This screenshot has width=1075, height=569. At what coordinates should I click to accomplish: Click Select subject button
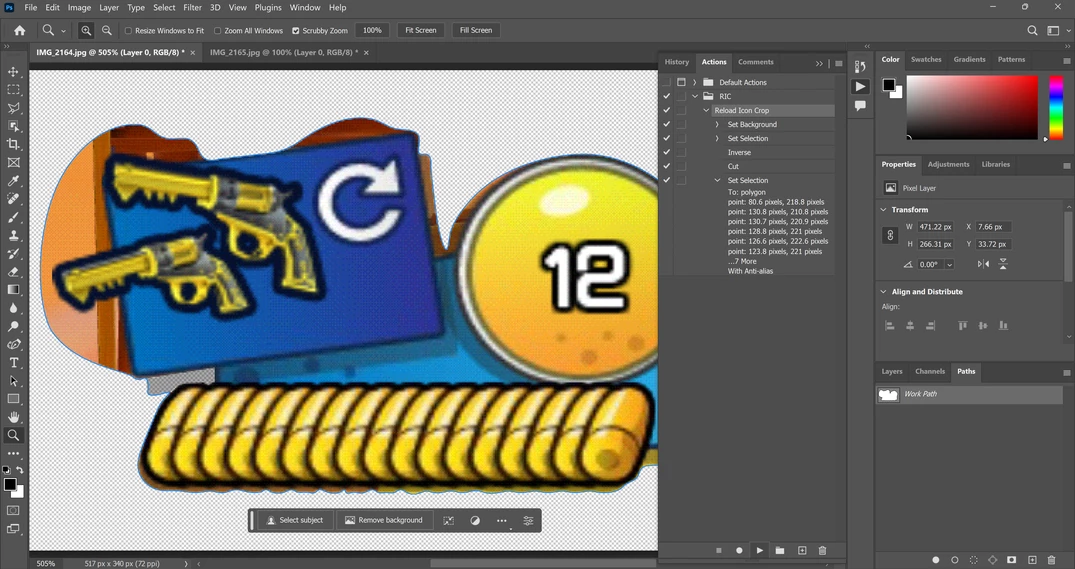tap(294, 520)
